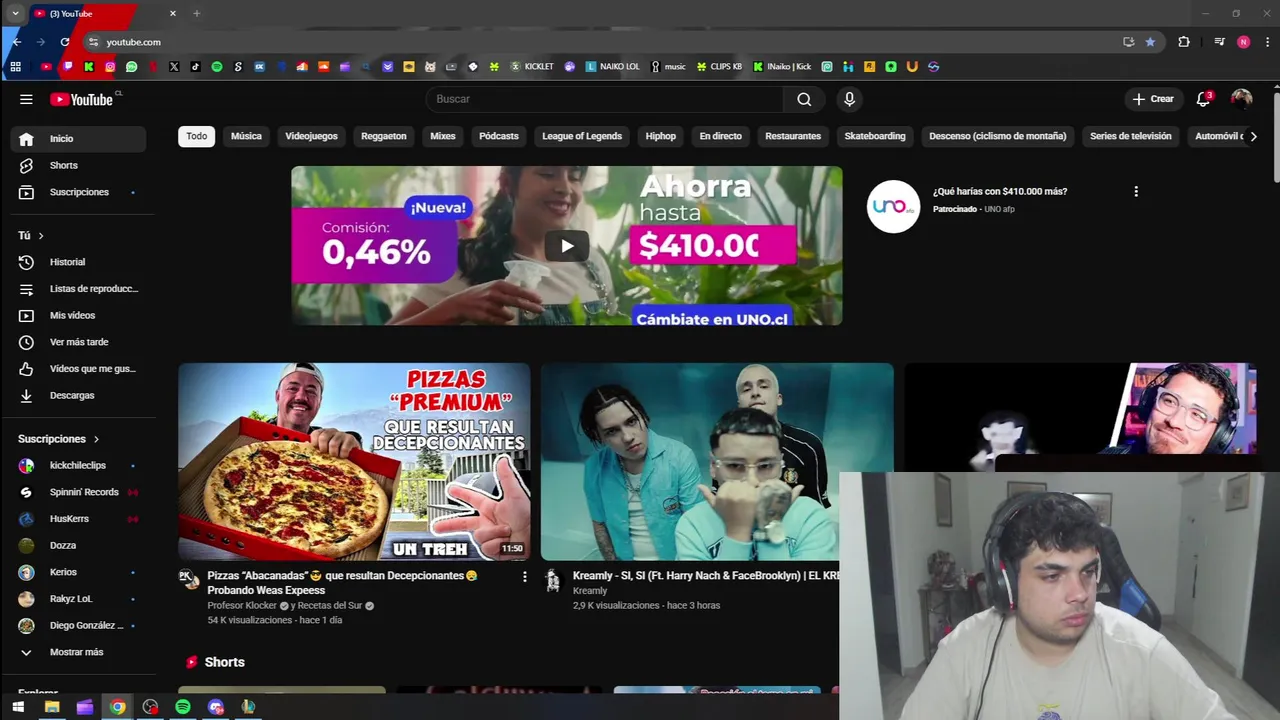Viewport: 1280px width, 720px height.
Task: Open the NAIKO LOL bookmark
Action: 613,67
